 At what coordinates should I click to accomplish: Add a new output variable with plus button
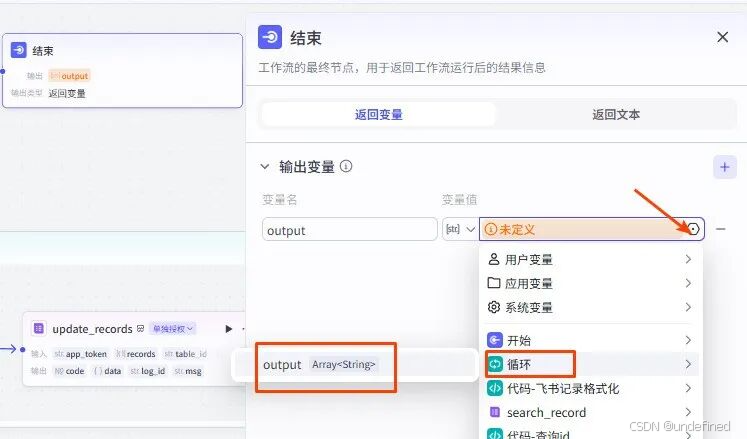pyautogui.click(x=725, y=167)
